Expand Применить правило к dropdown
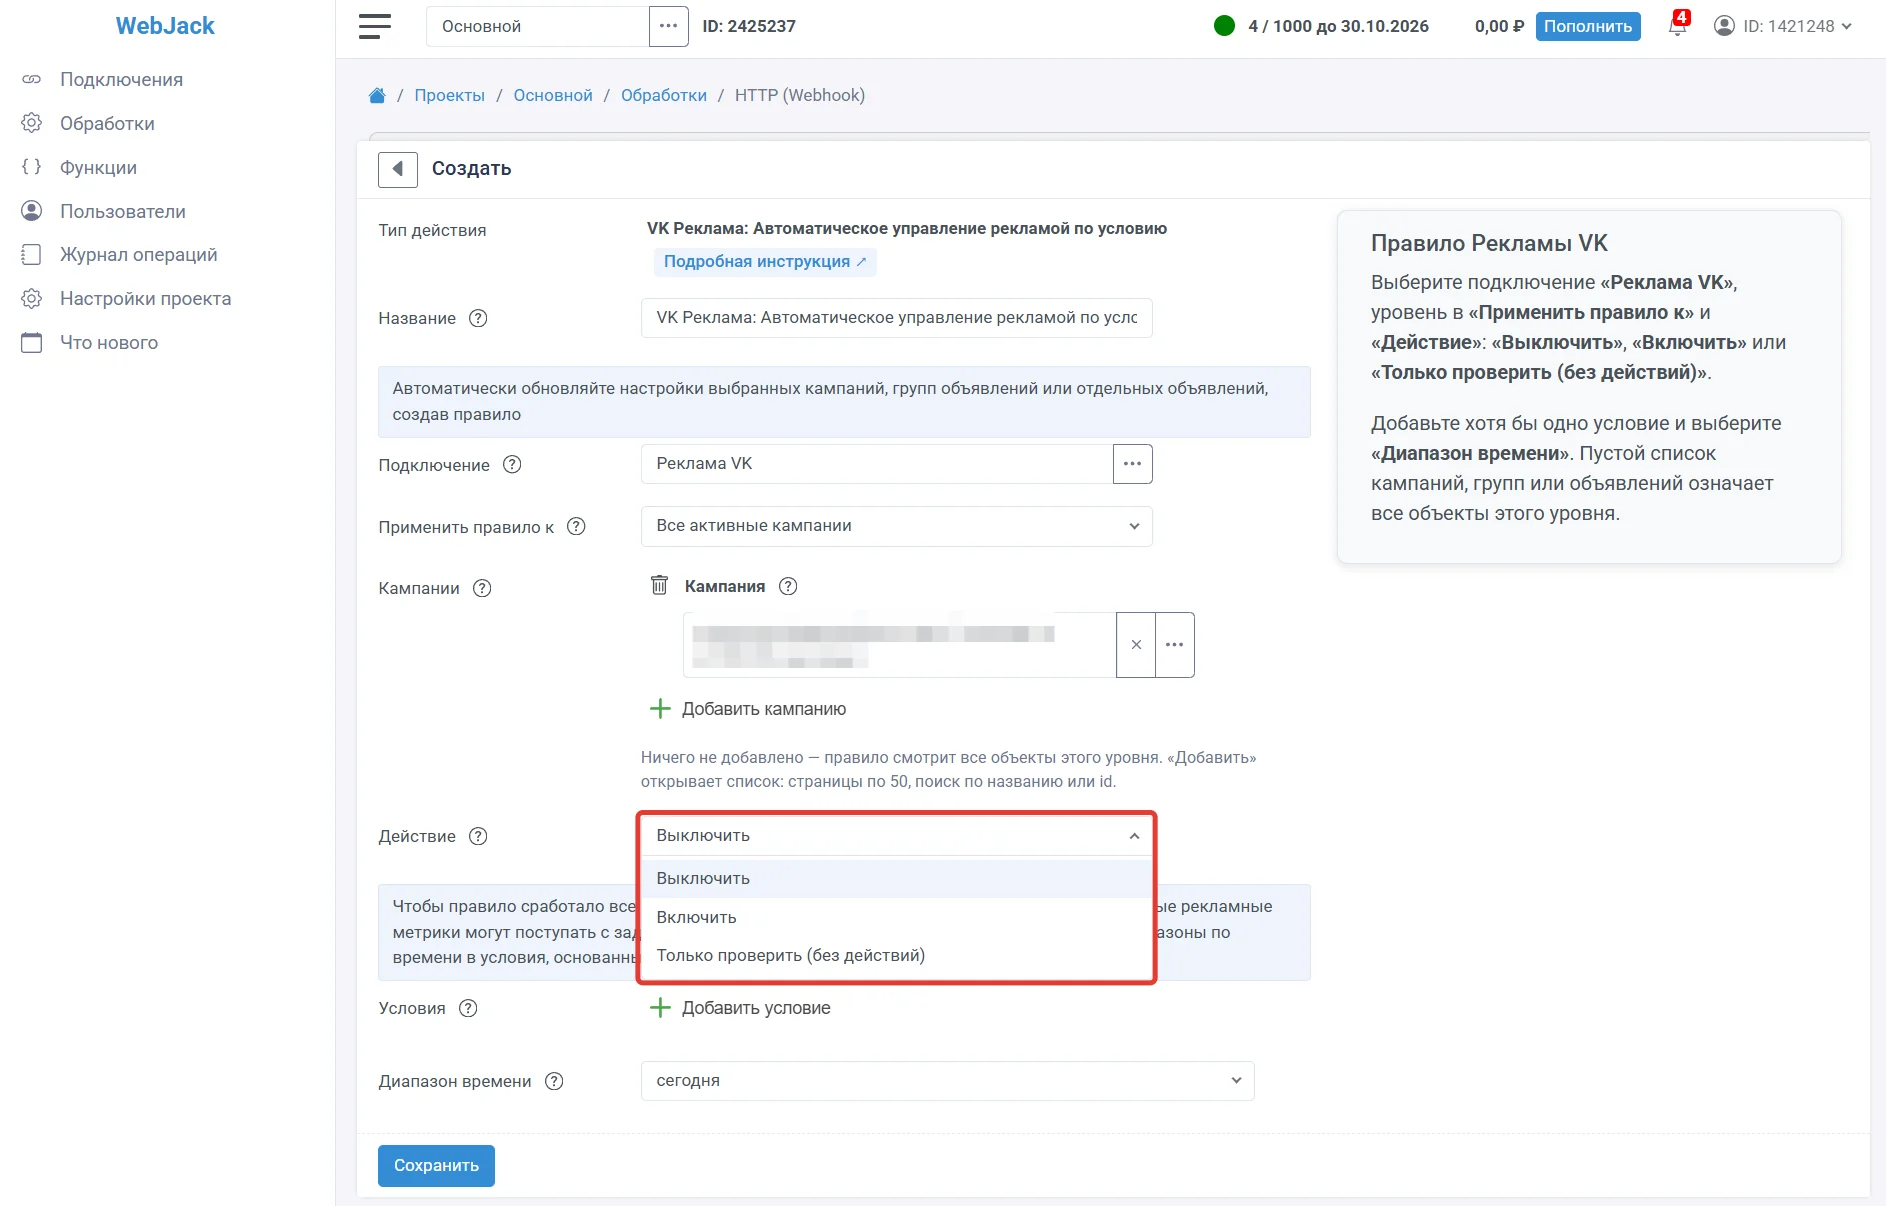 pos(897,526)
